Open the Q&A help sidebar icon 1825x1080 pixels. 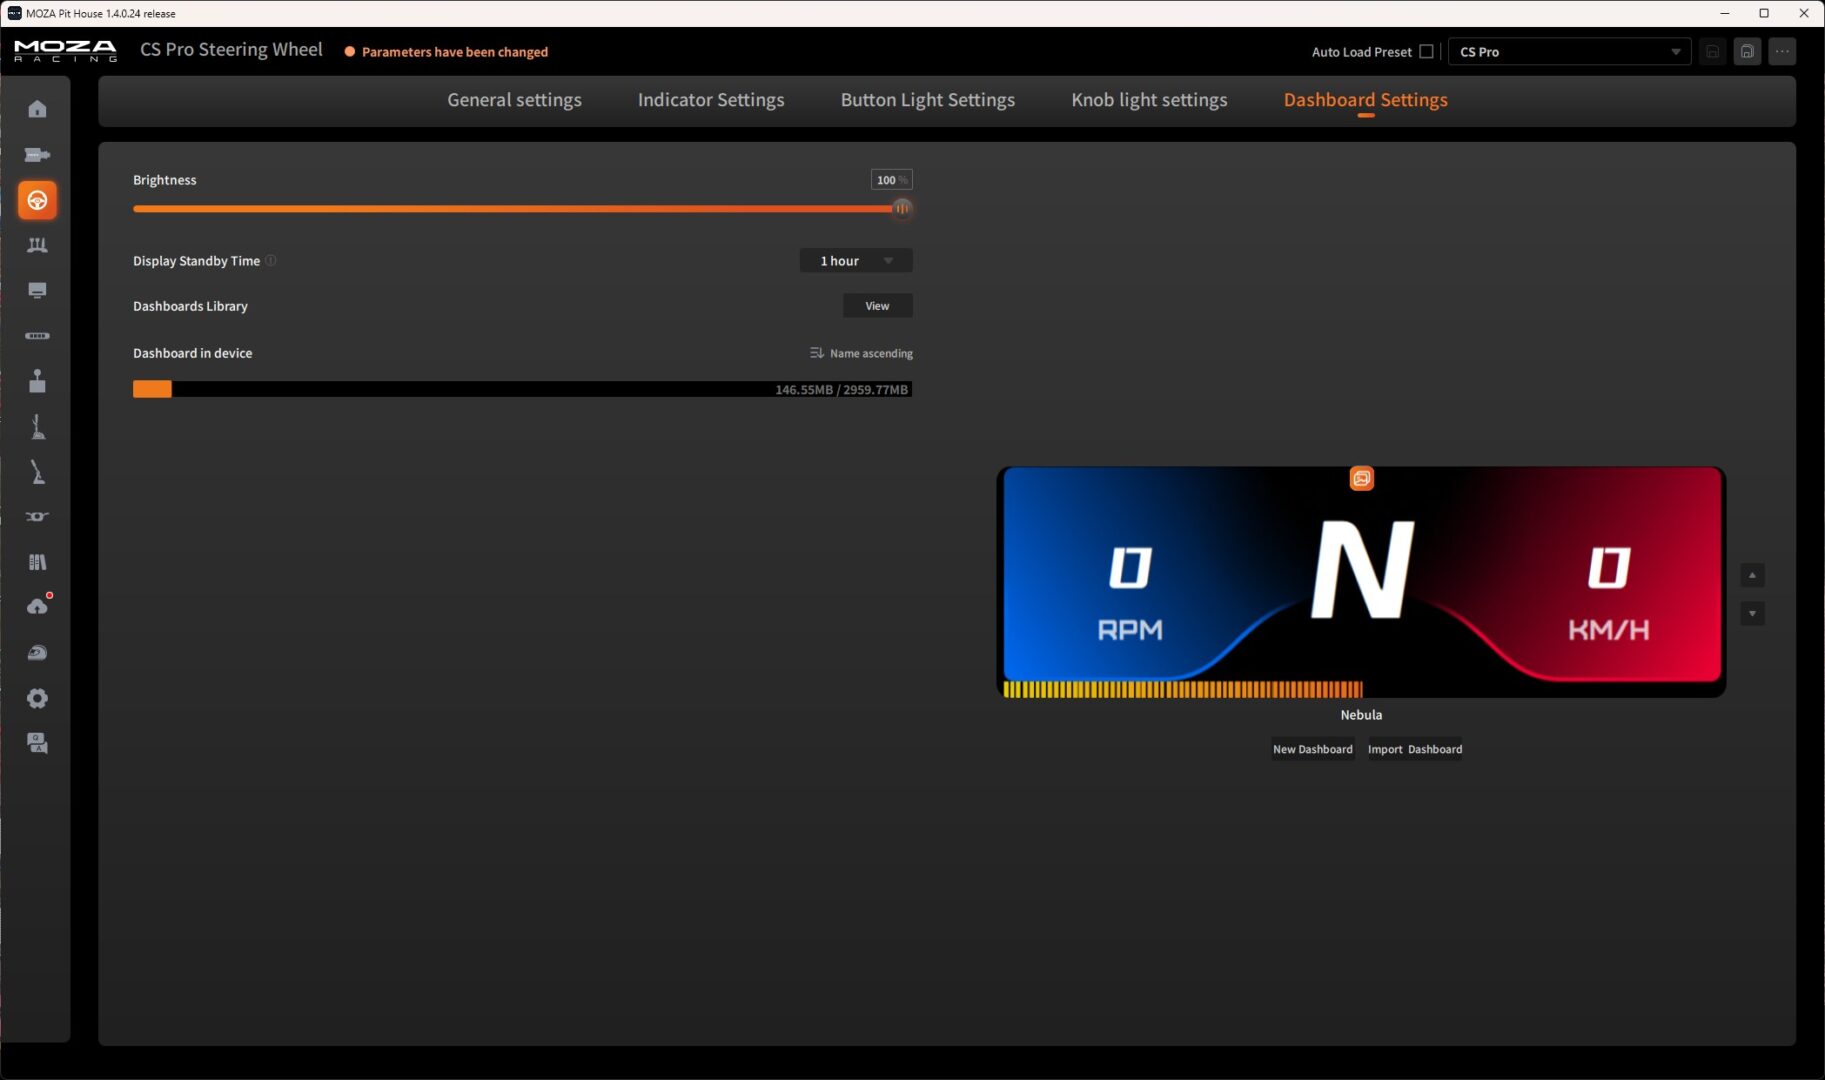pyautogui.click(x=37, y=743)
